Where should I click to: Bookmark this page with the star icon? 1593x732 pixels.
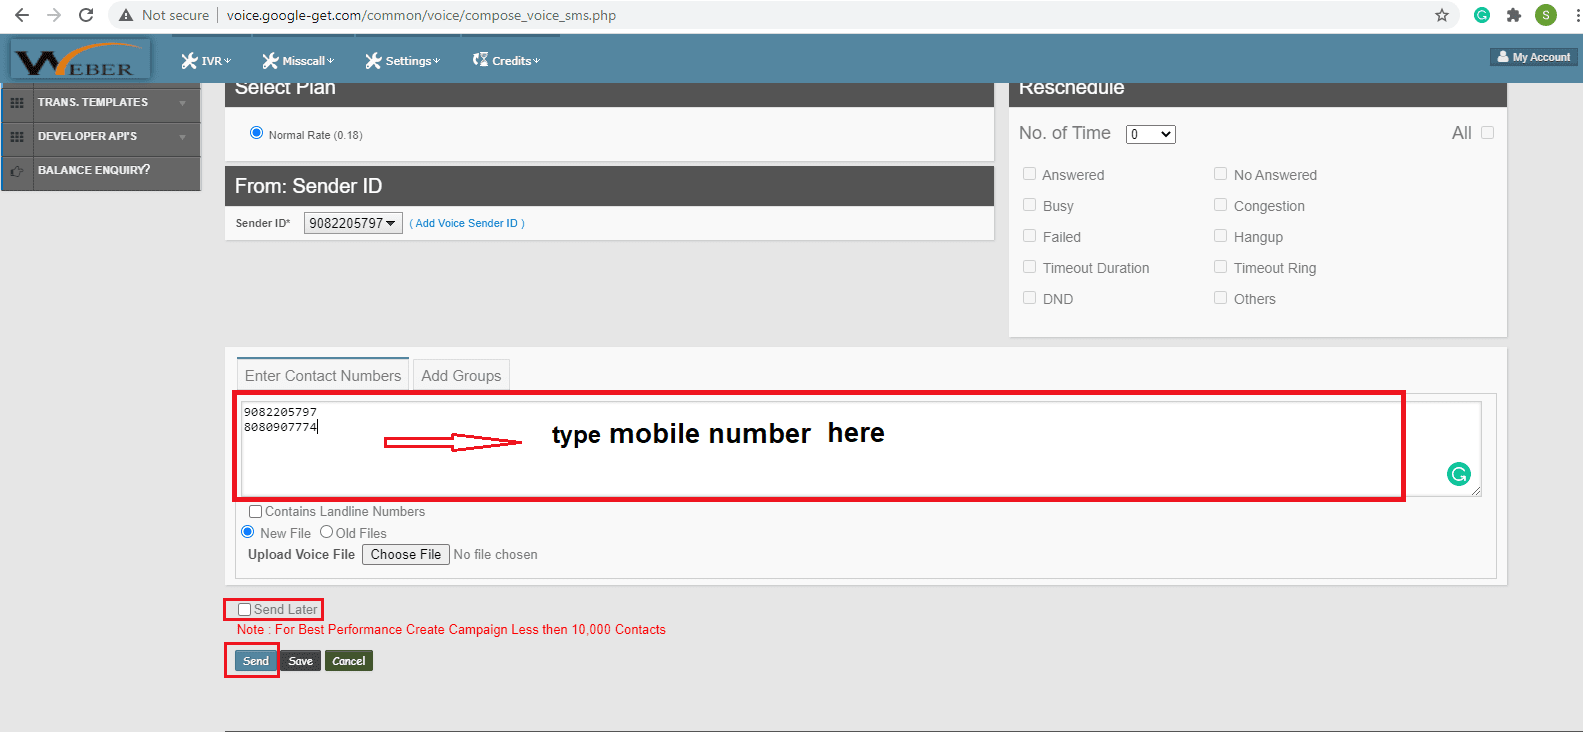click(1441, 15)
